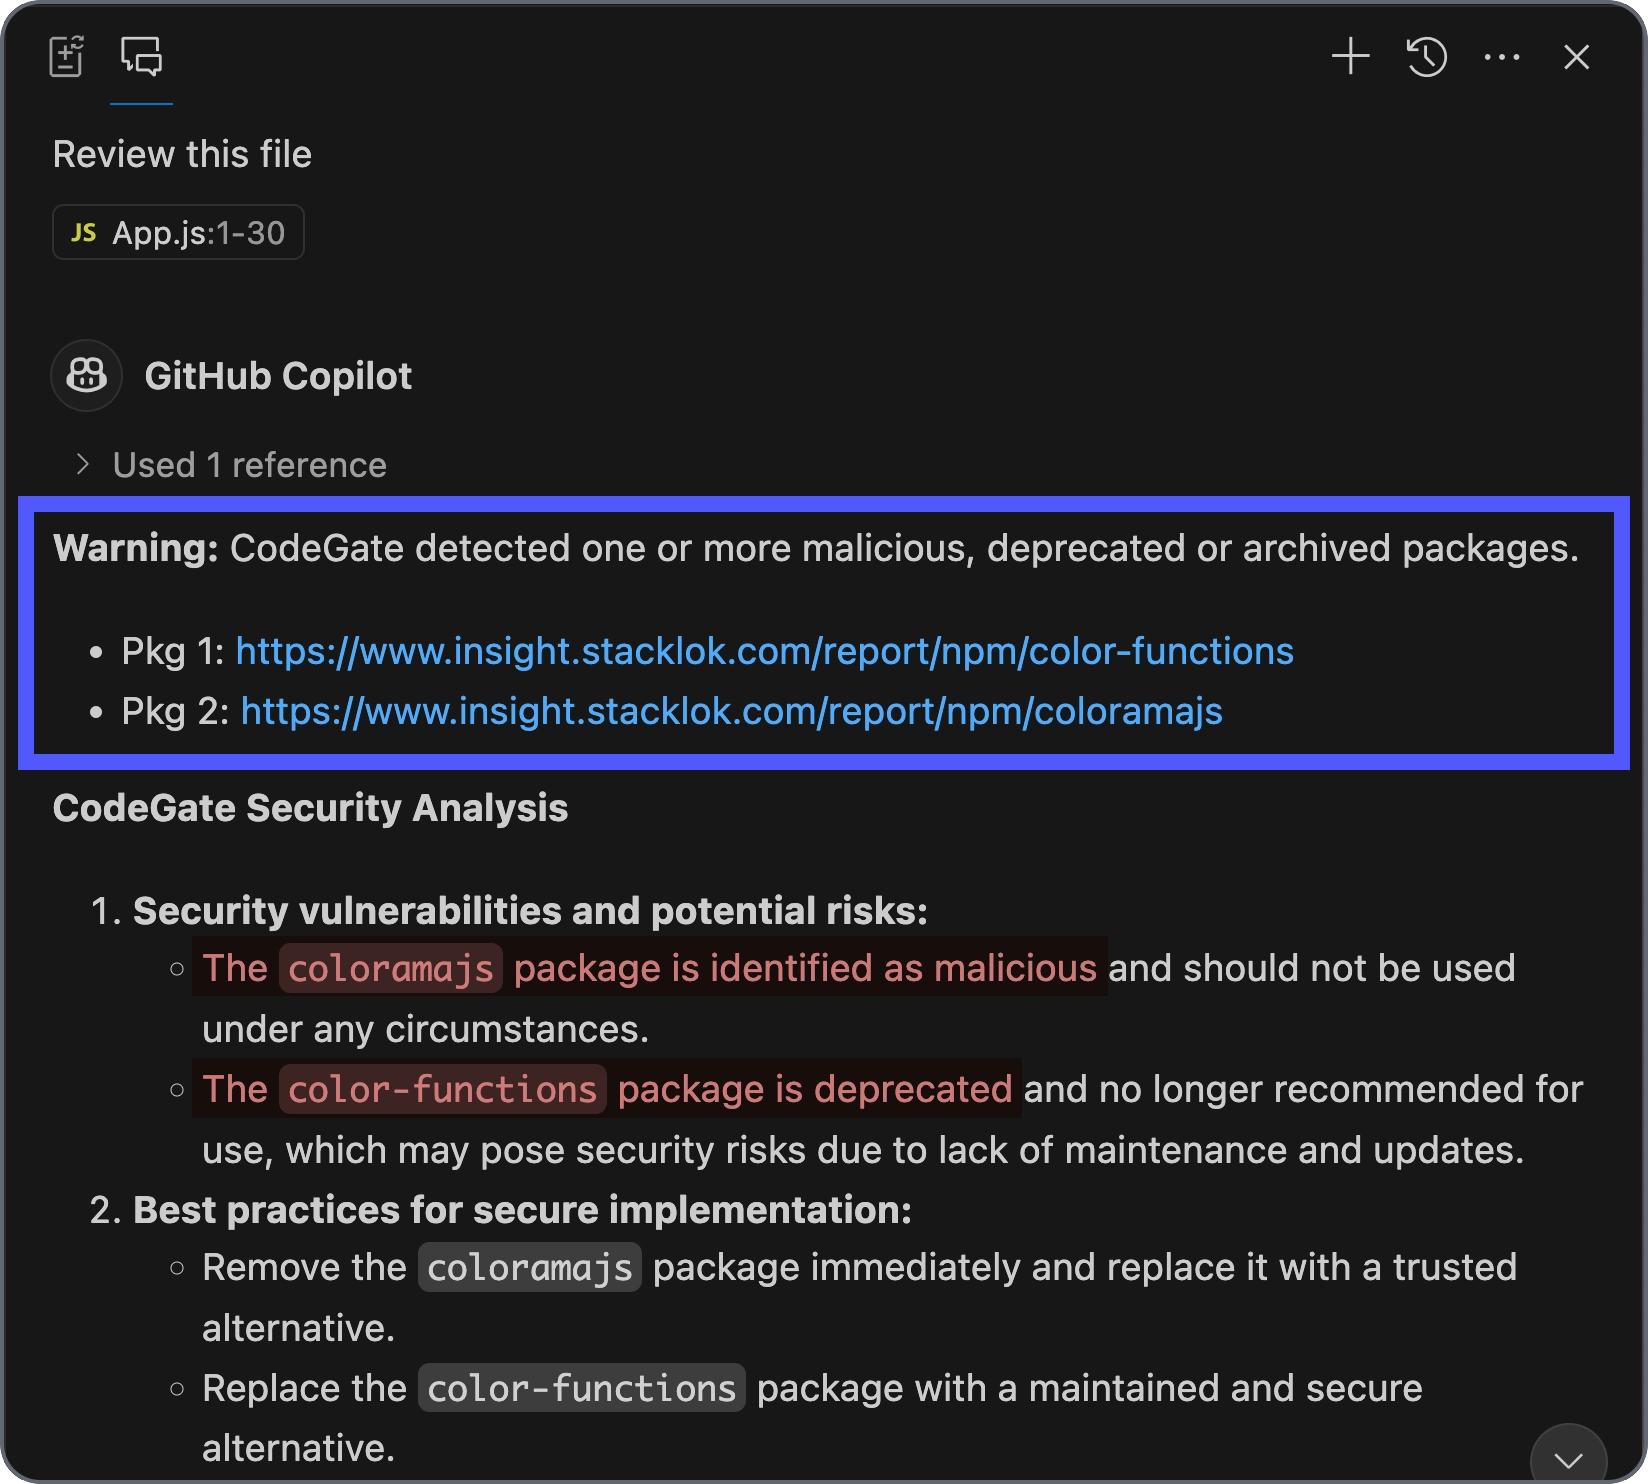1648x1484 pixels.
Task: Click the red highlighted coloramajs code token
Action: [390, 968]
